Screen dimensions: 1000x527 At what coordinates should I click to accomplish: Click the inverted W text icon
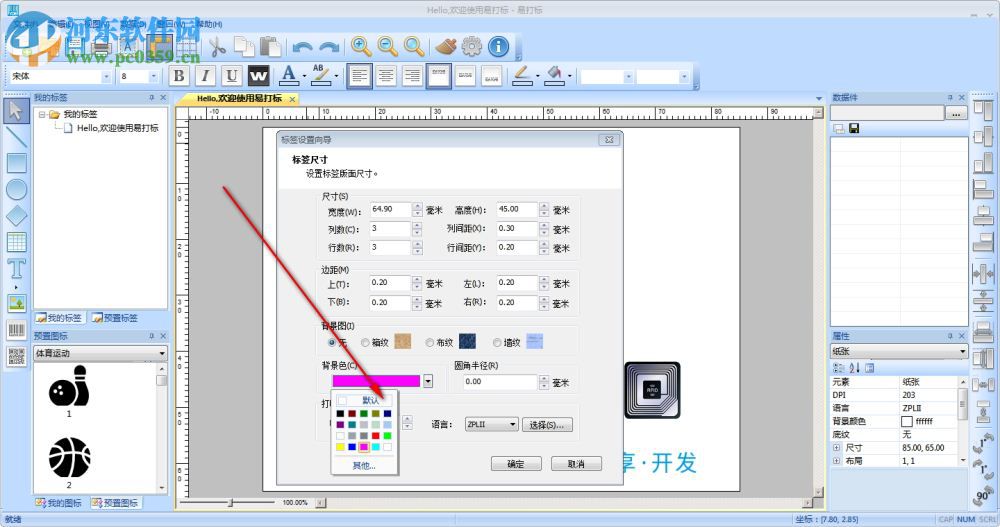pos(258,76)
